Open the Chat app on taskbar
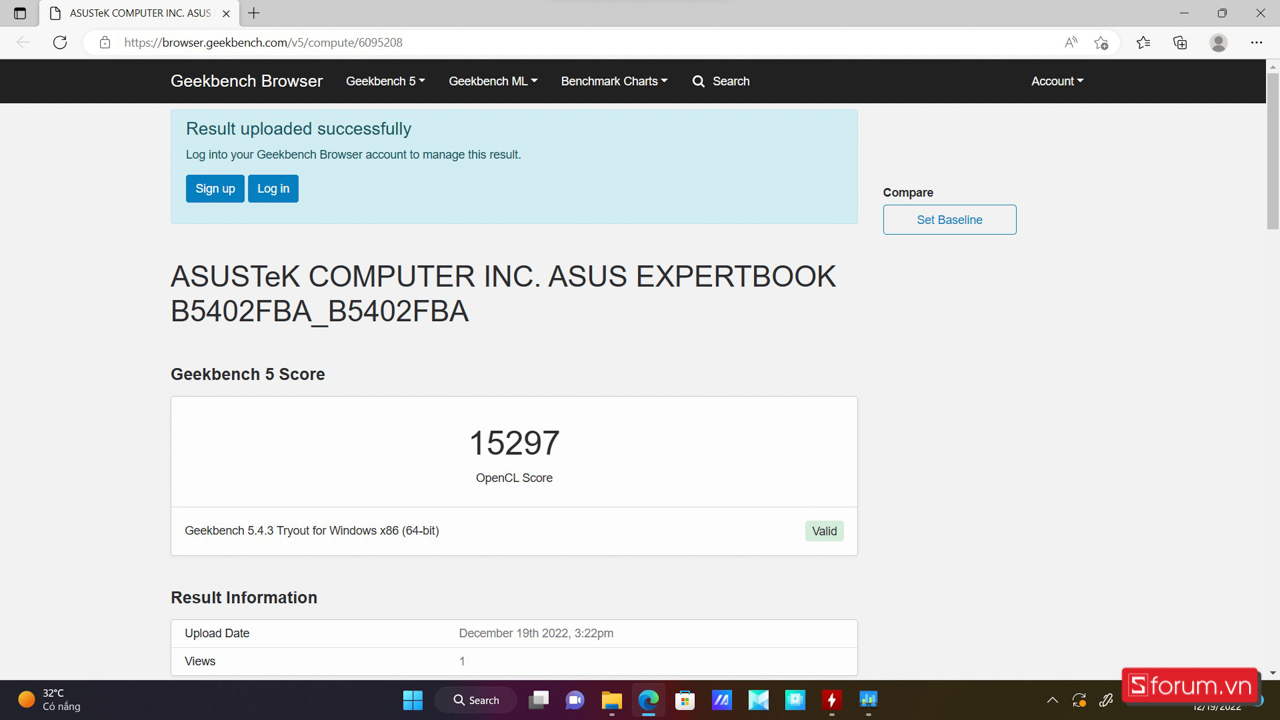 (x=575, y=700)
